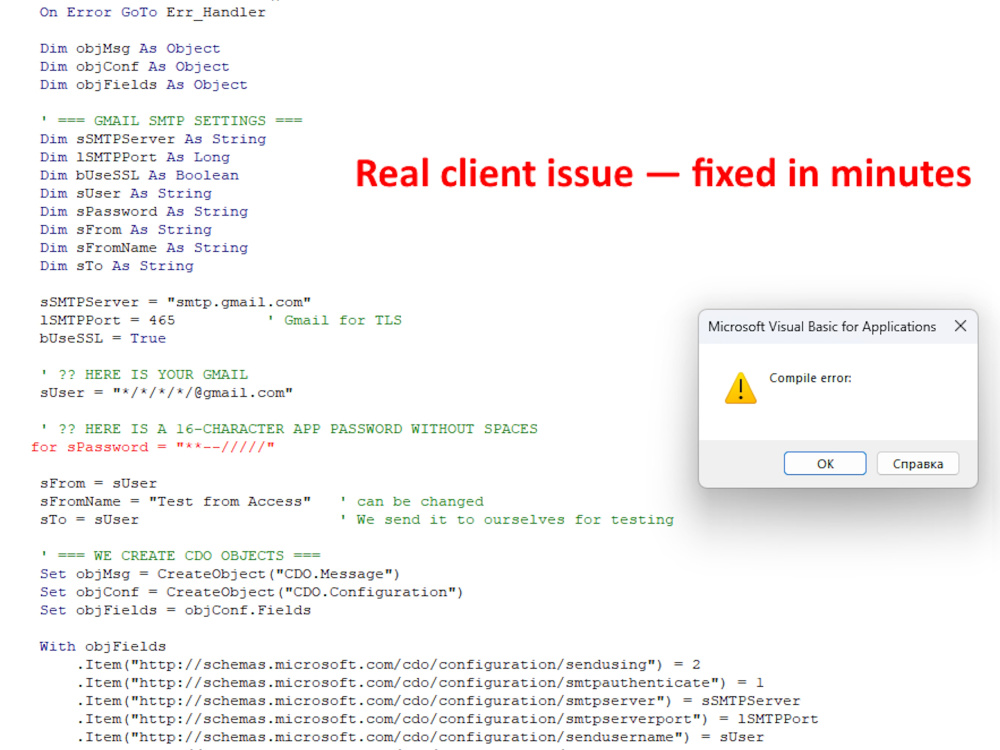Click the 'Compile error:' message text

click(810, 378)
